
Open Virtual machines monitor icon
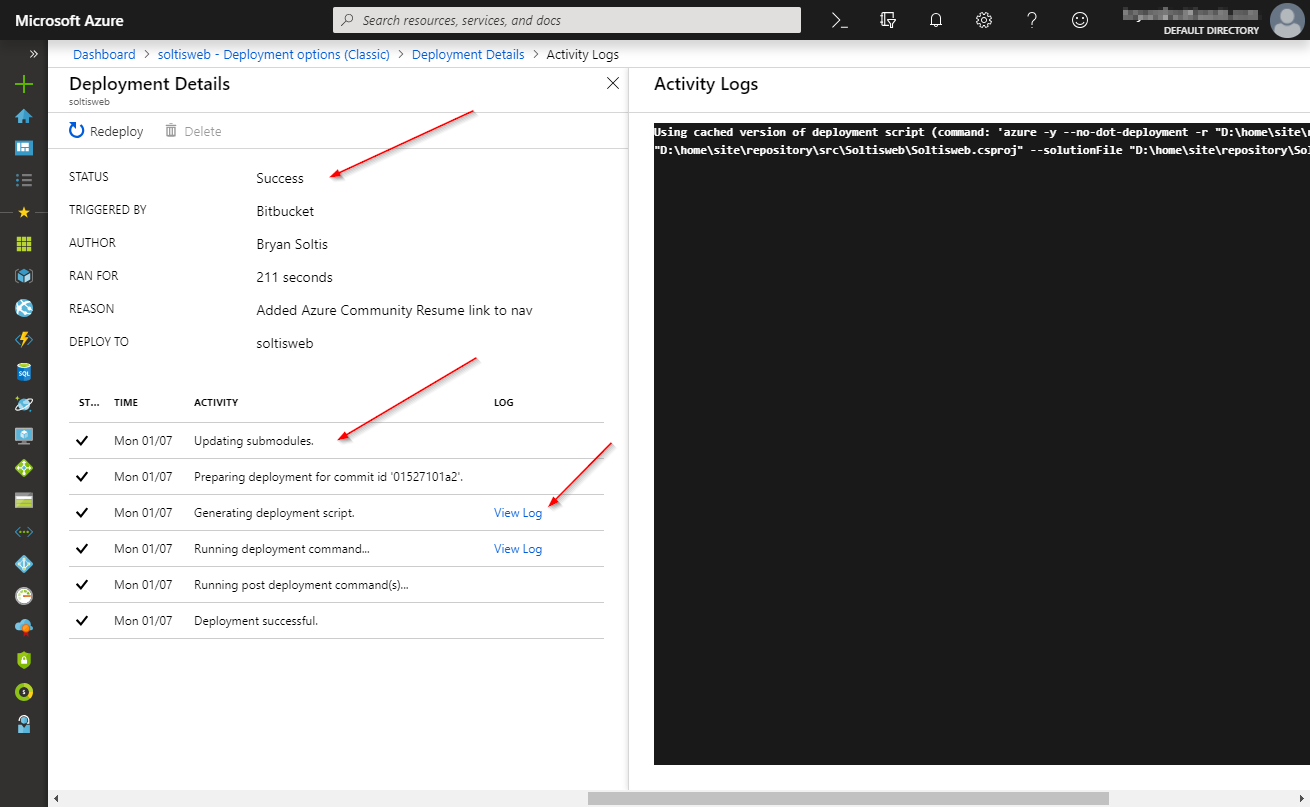(23, 435)
